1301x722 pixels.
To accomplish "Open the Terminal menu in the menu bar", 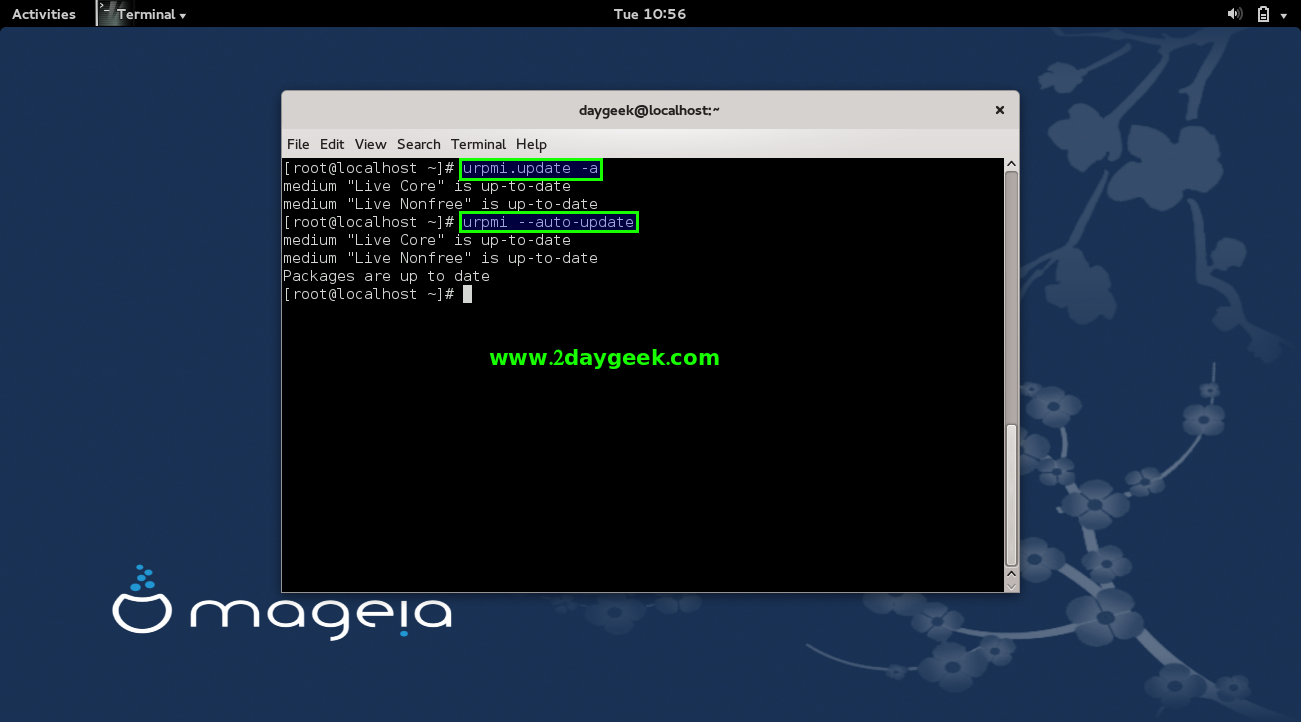I will coord(478,144).
